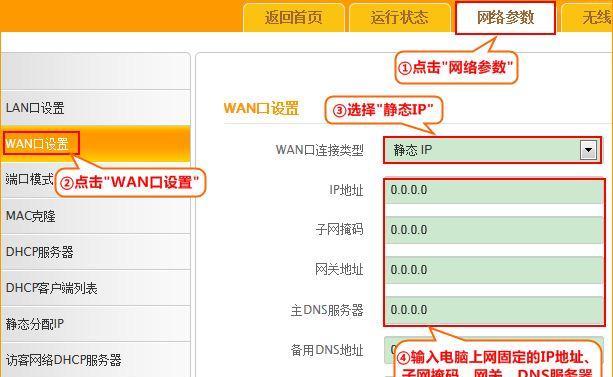Select the 网络参数 tab
This screenshot has width=613, height=377.
click(505, 18)
